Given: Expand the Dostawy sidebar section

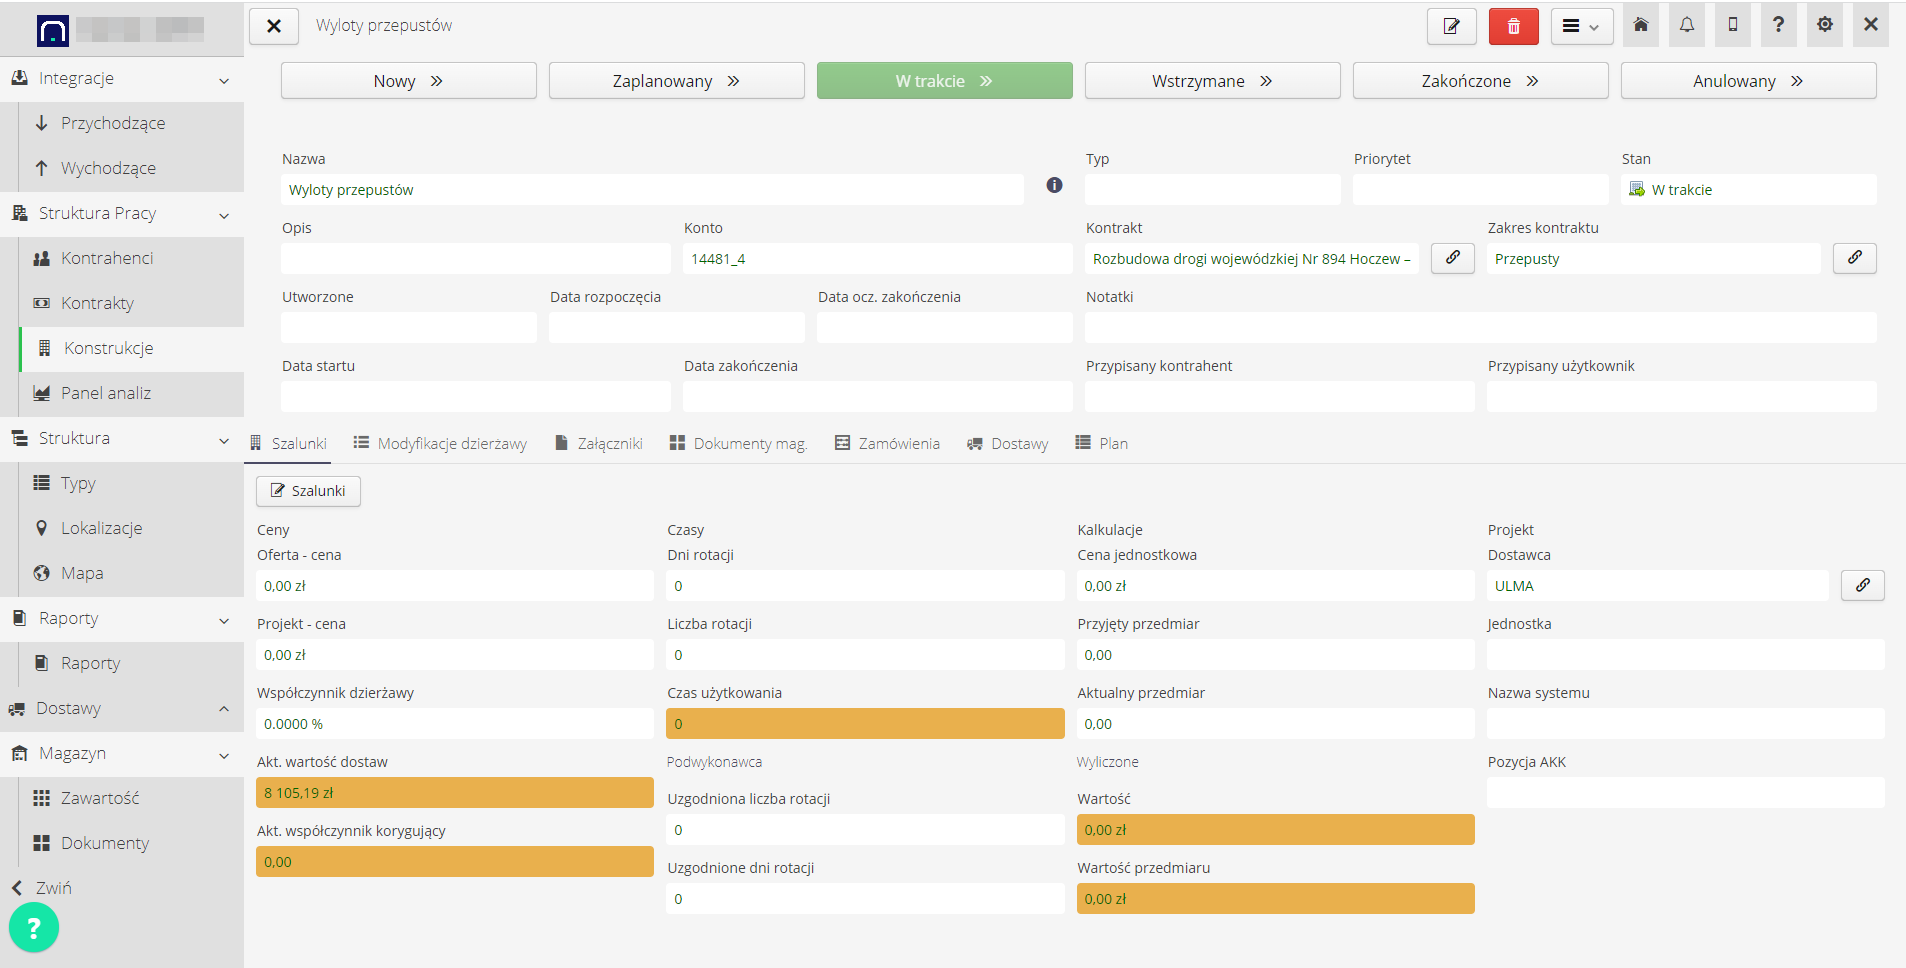Looking at the screenshot, I should coord(224,709).
